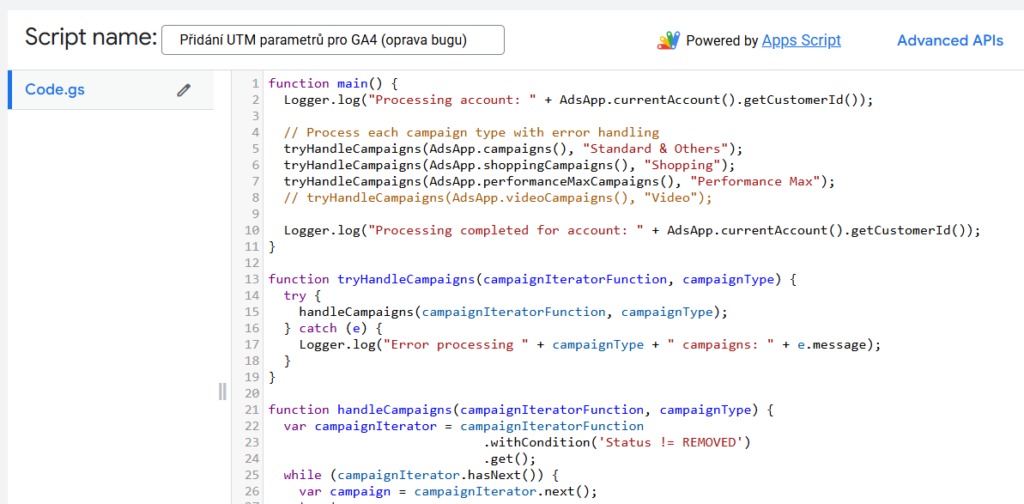Click the "Processing completed for account" log line

tap(632, 230)
